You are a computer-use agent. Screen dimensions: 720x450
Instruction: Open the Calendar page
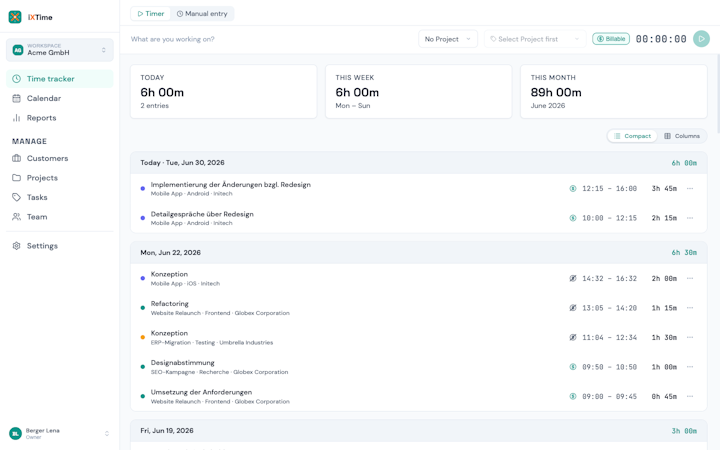(60, 98)
